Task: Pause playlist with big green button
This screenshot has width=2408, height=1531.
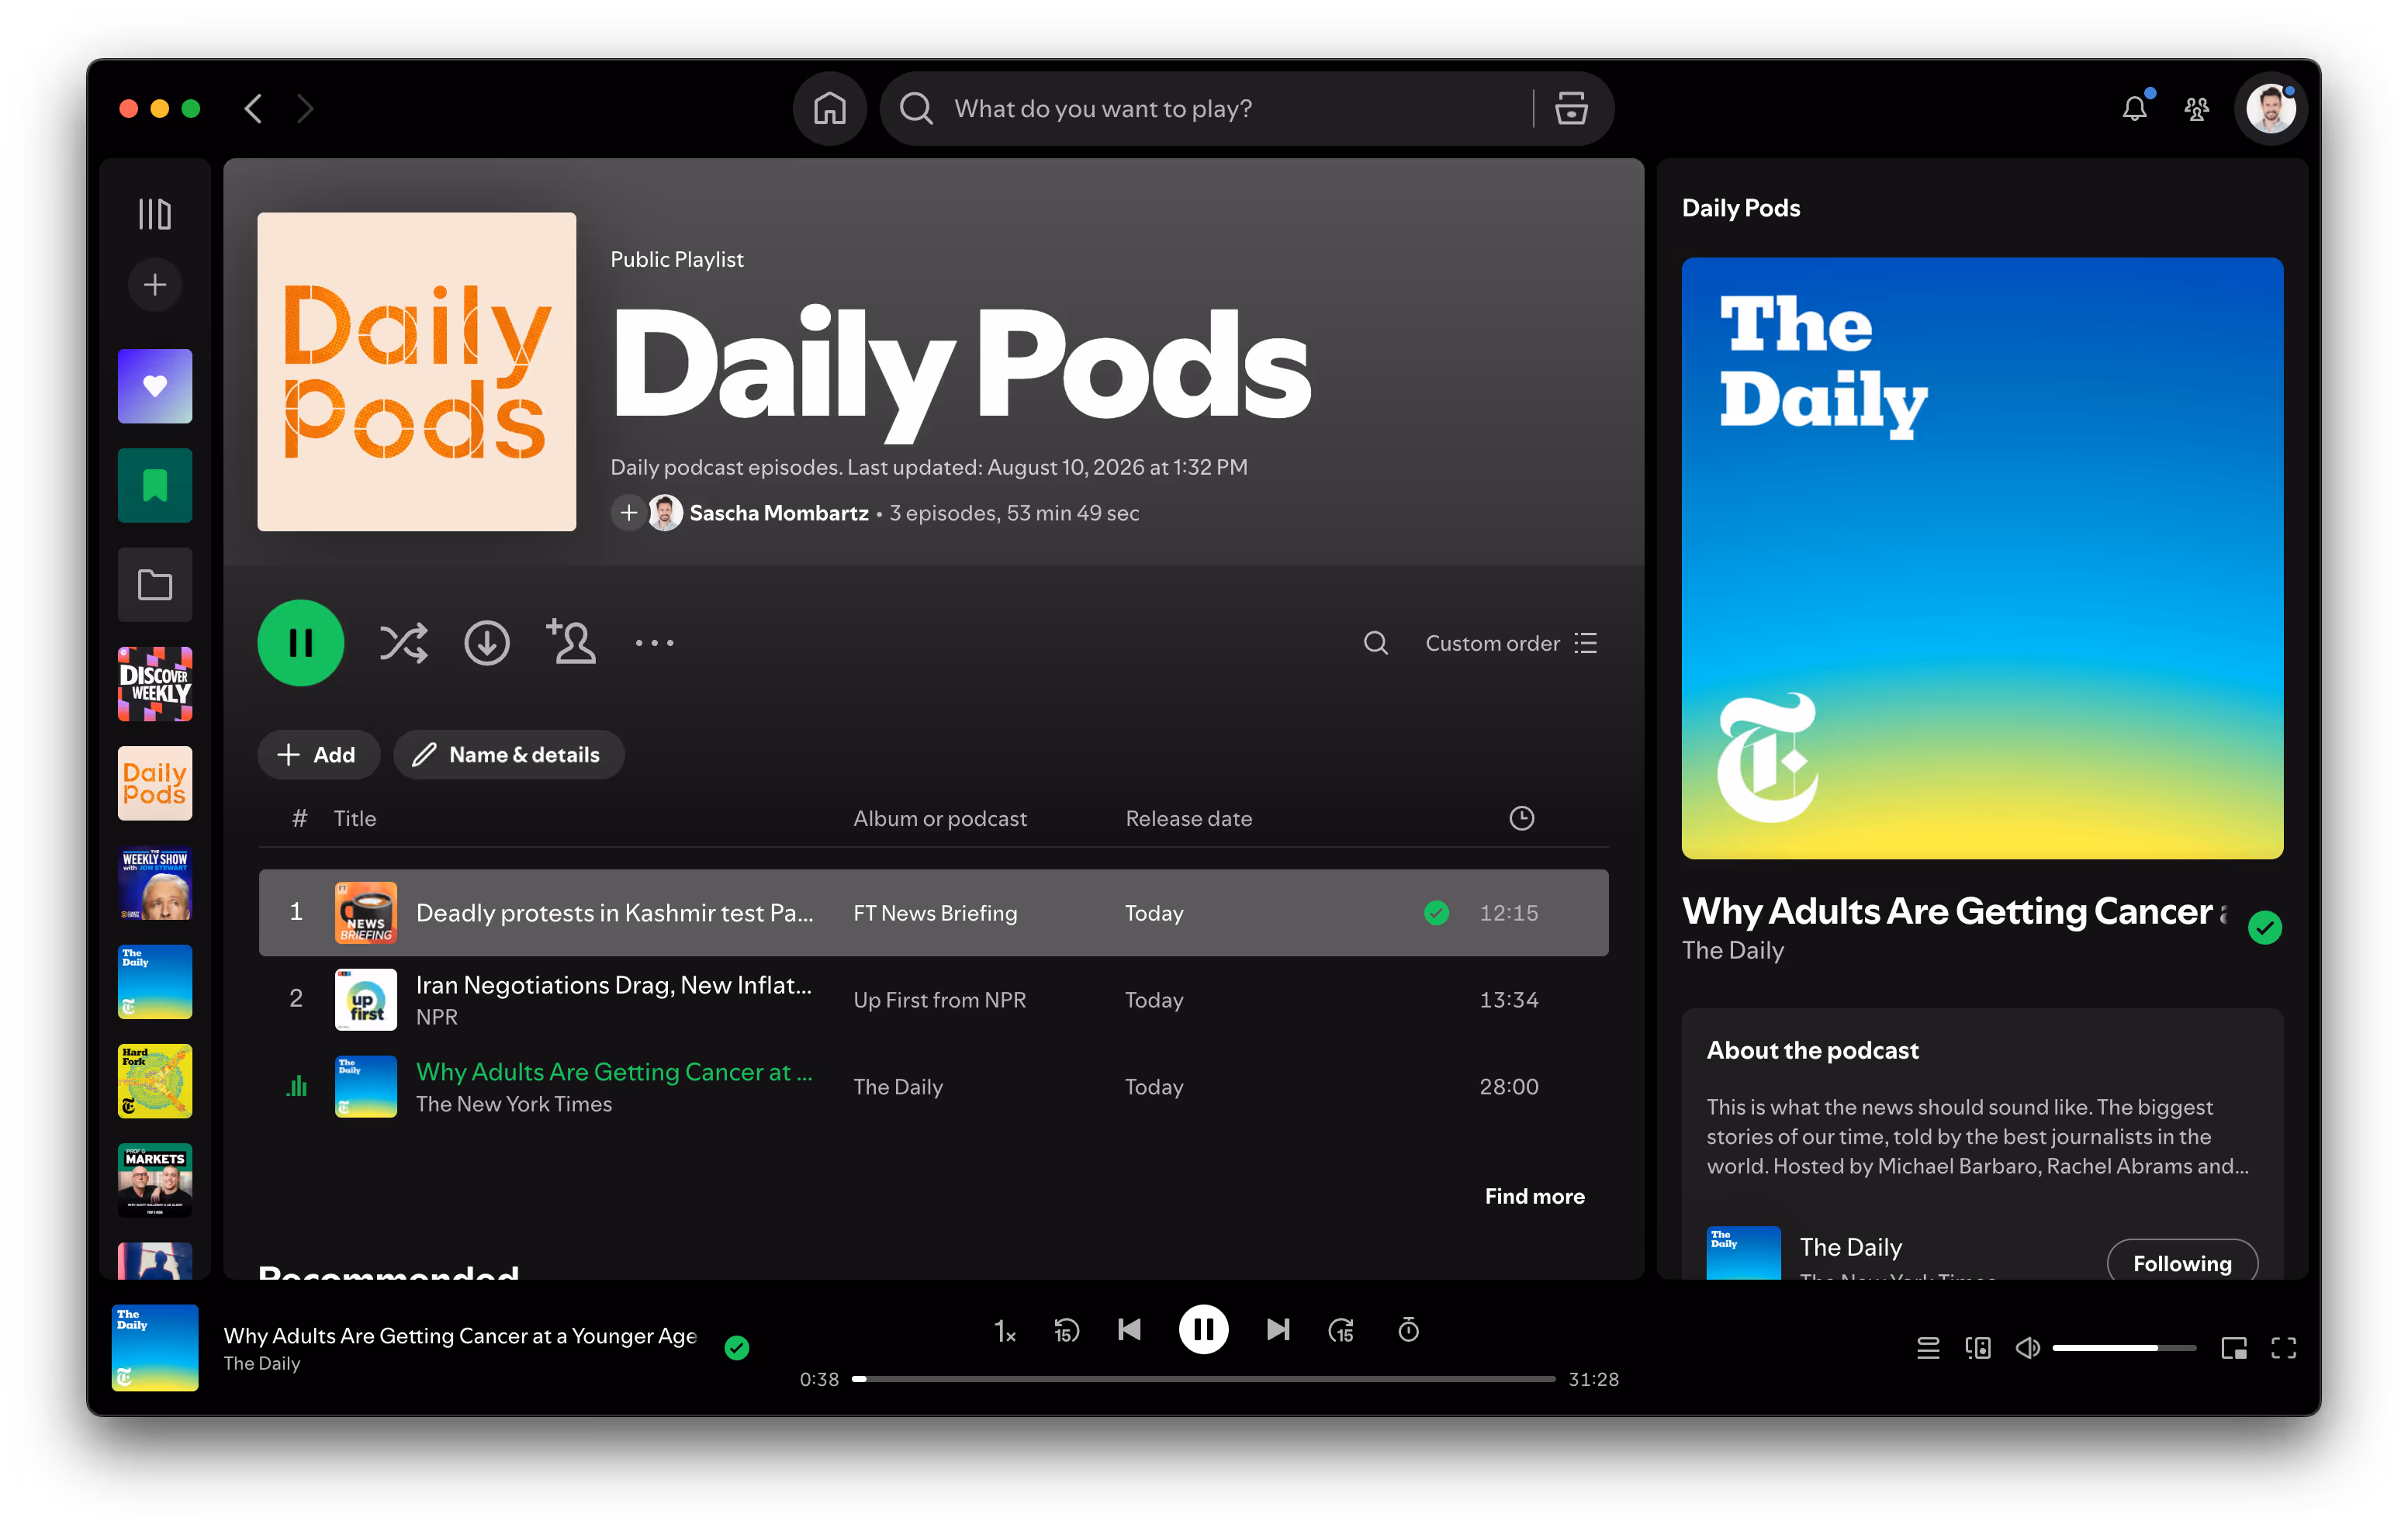Action: pos(301,643)
